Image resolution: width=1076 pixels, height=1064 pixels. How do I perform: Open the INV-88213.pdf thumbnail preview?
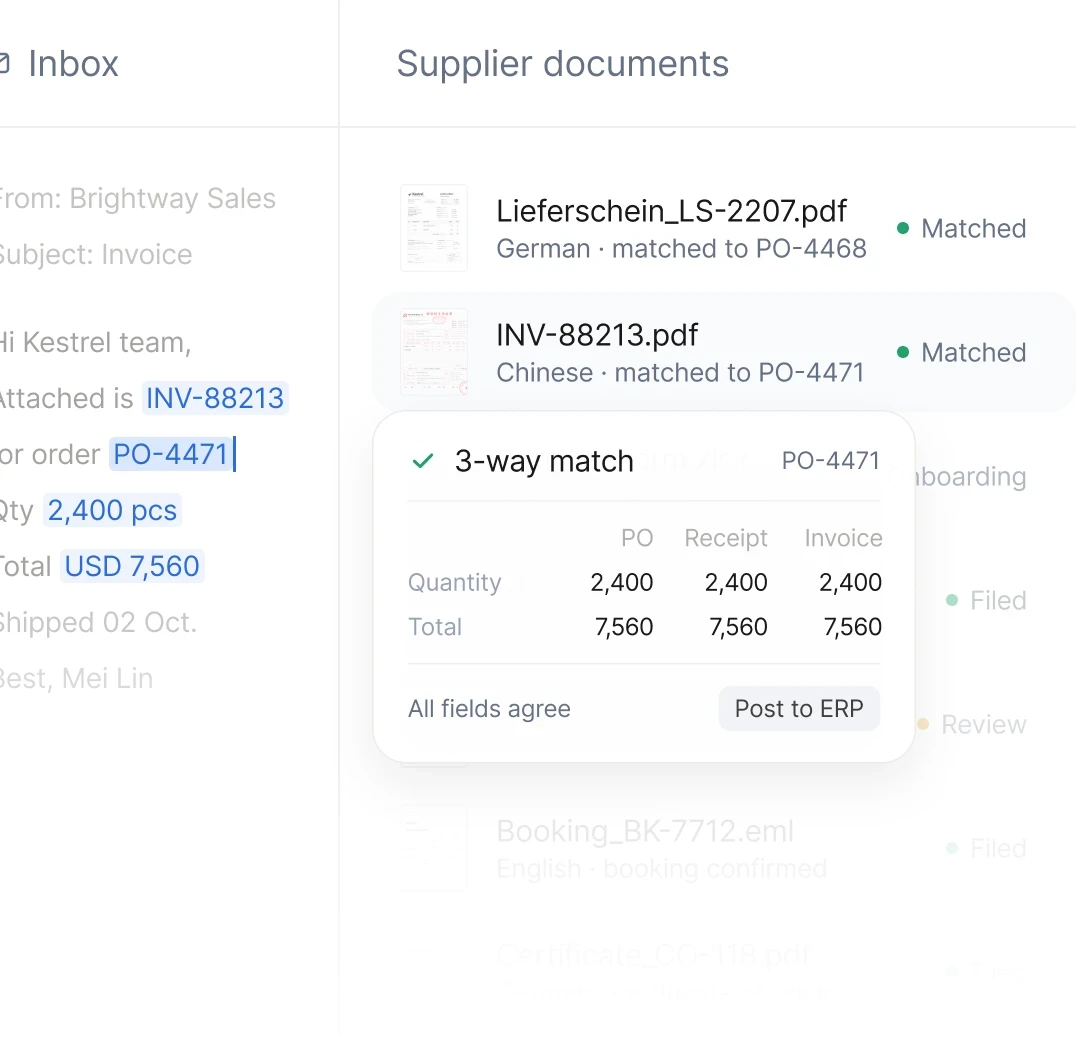[x=434, y=352]
